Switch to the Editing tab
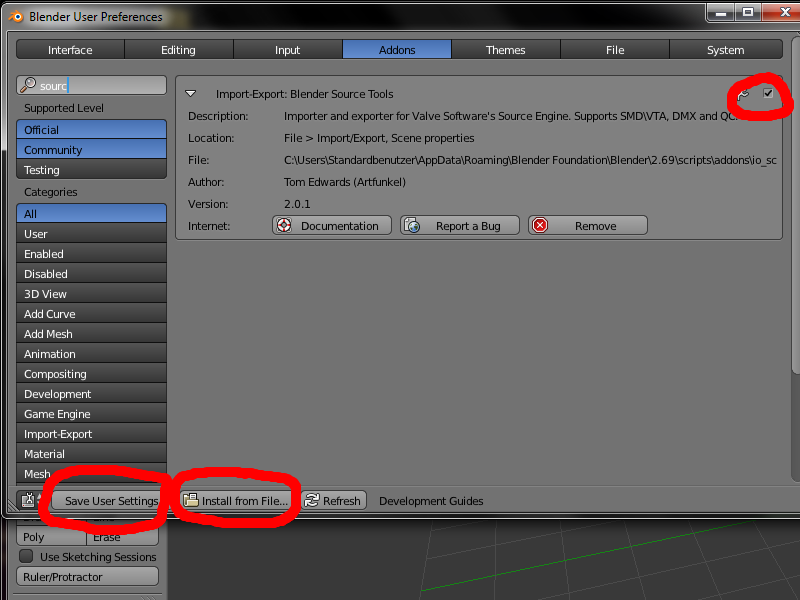The width and height of the screenshot is (800, 600). (x=179, y=50)
